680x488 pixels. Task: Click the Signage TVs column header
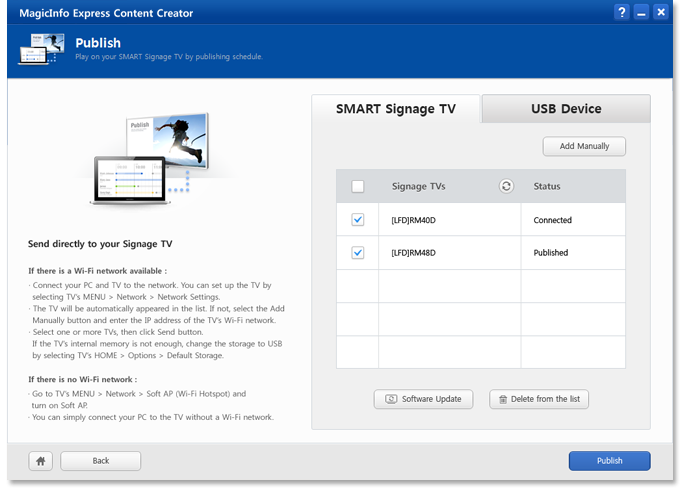click(418, 187)
